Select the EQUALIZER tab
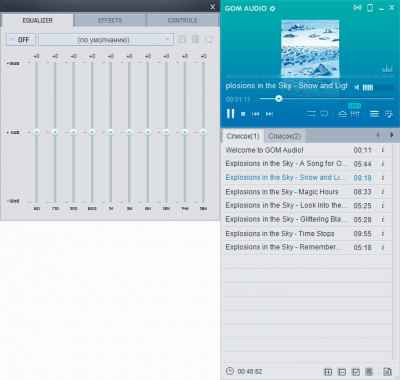Image resolution: width=400 pixels, height=380 pixels. tap(37, 20)
